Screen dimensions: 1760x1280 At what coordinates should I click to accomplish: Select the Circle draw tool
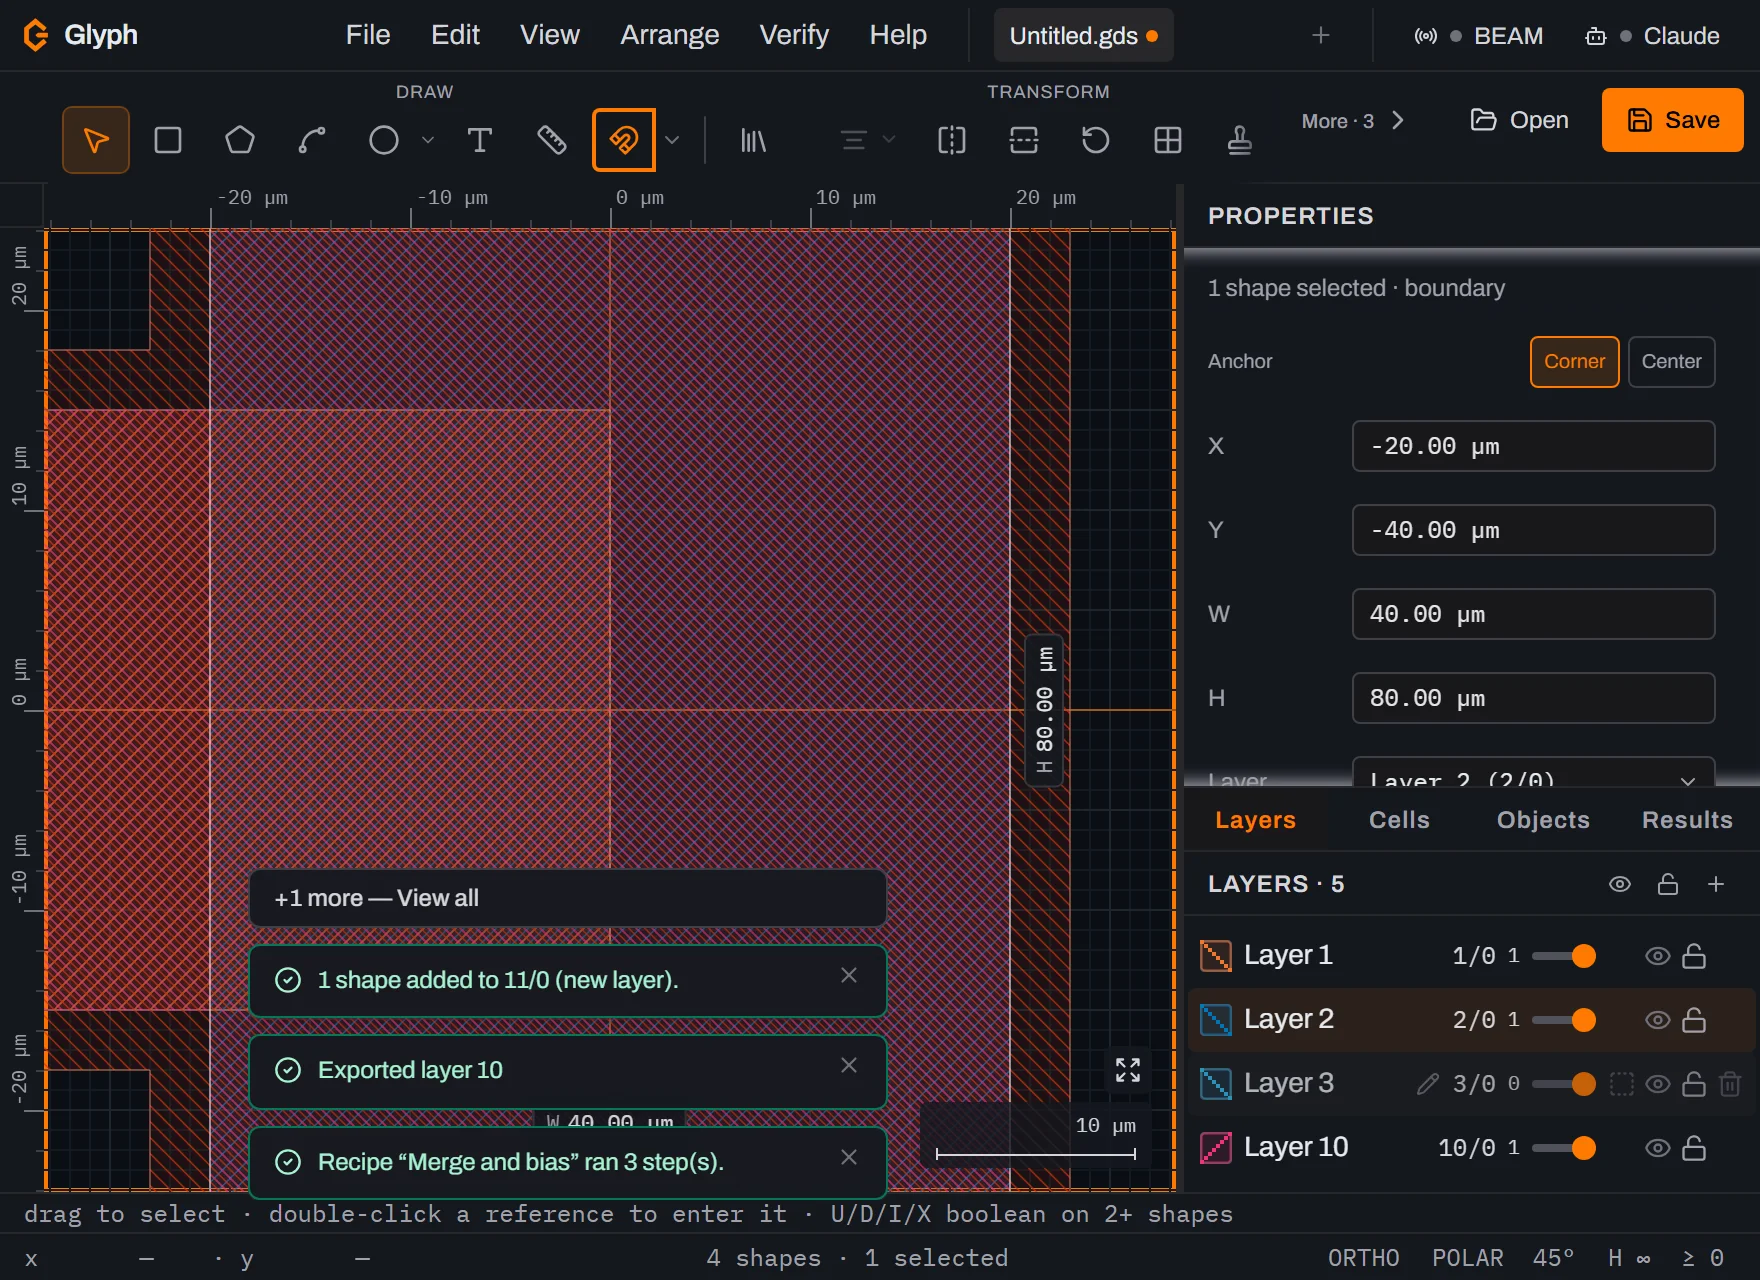coord(384,140)
